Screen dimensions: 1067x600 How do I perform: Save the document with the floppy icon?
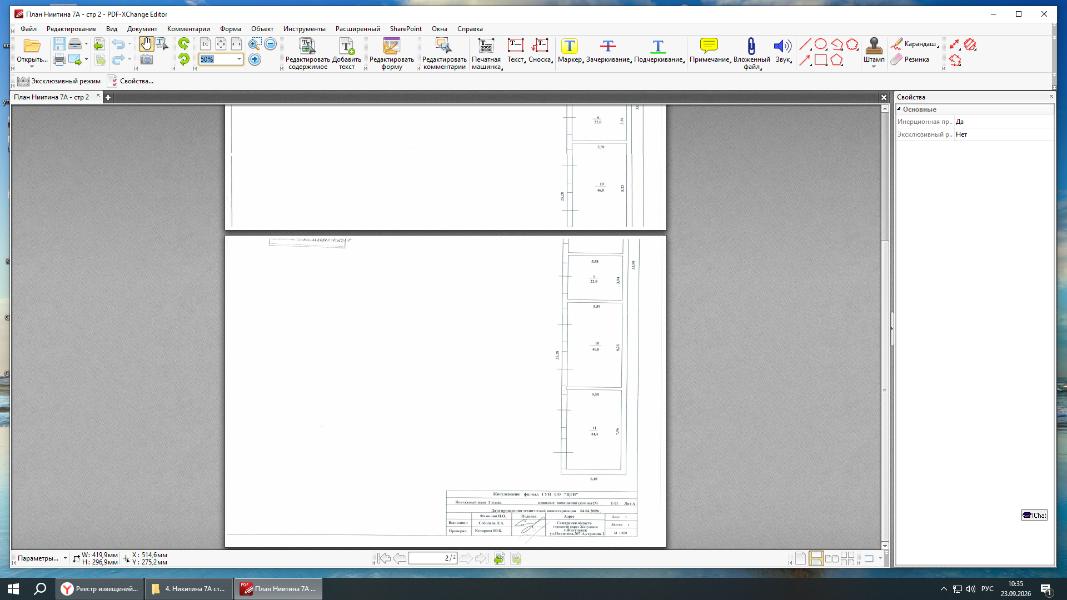59,44
